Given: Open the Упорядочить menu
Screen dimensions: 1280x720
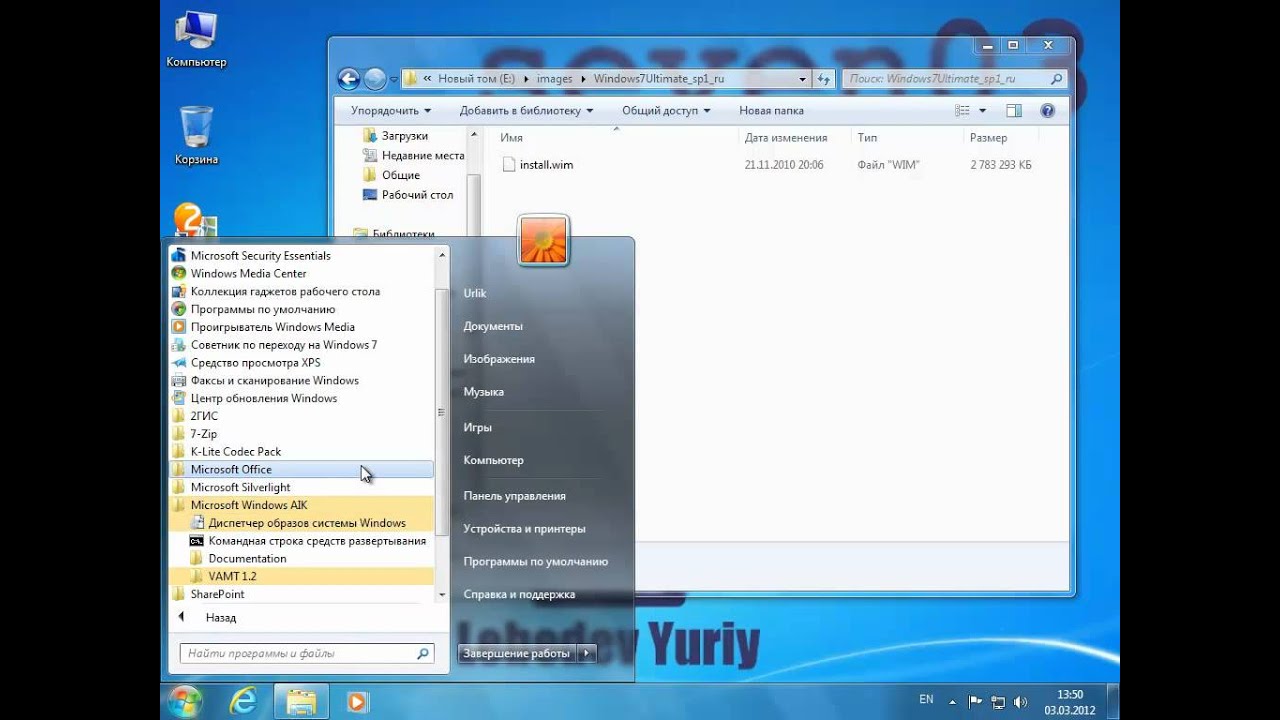Looking at the screenshot, I should pos(391,111).
